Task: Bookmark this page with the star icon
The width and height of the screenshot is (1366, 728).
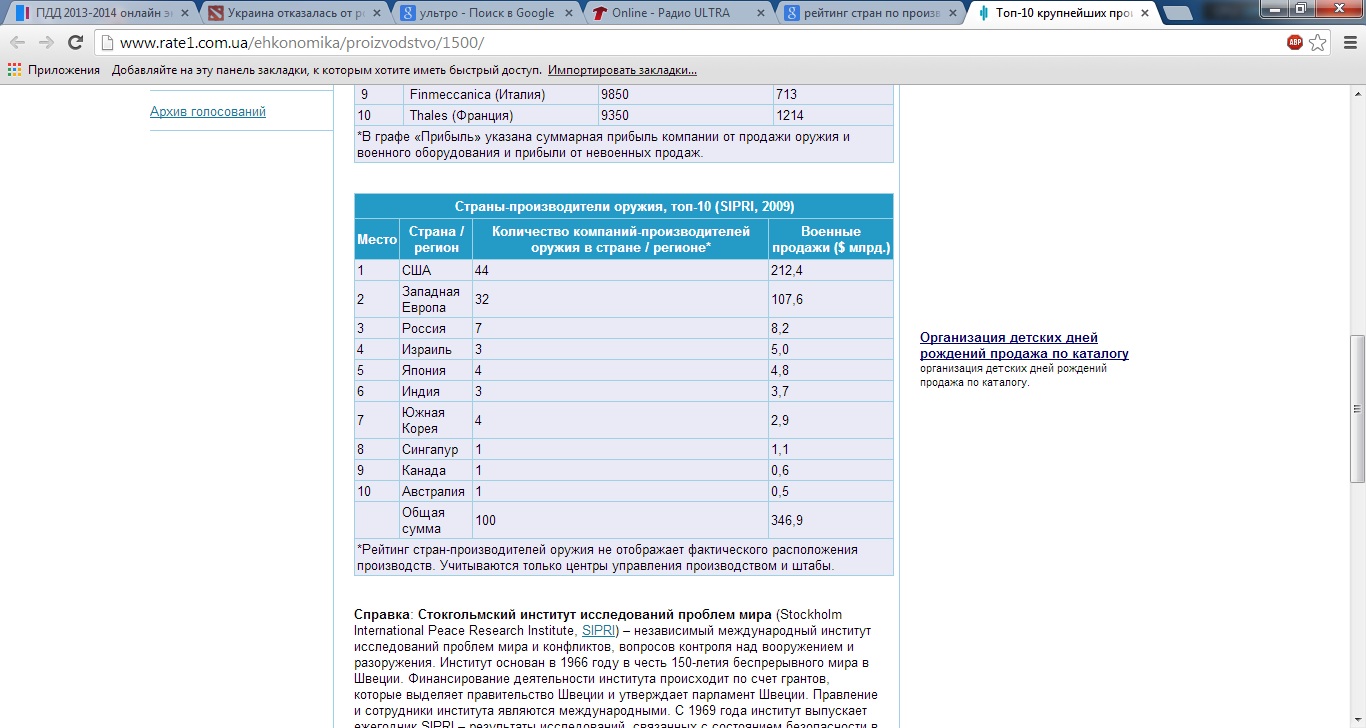Action: [1318, 43]
